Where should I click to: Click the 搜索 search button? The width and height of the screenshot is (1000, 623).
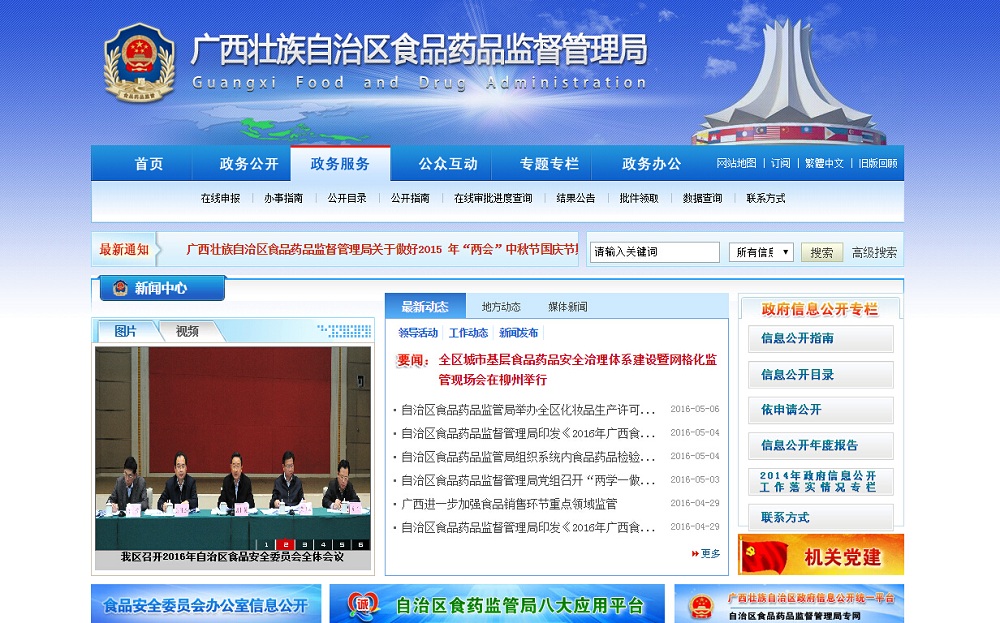coord(821,253)
